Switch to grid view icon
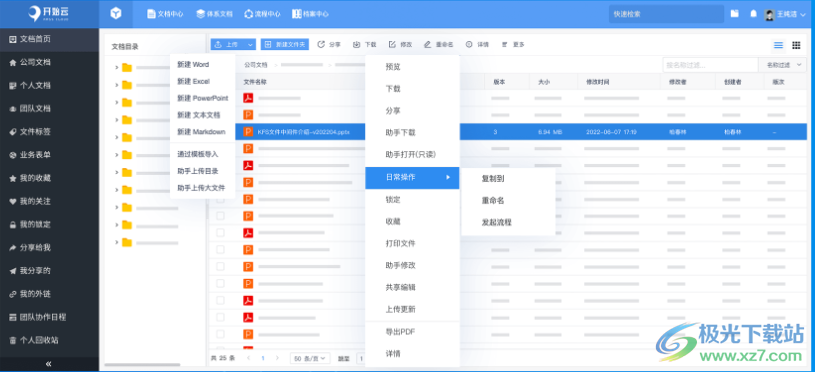 [x=796, y=45]
